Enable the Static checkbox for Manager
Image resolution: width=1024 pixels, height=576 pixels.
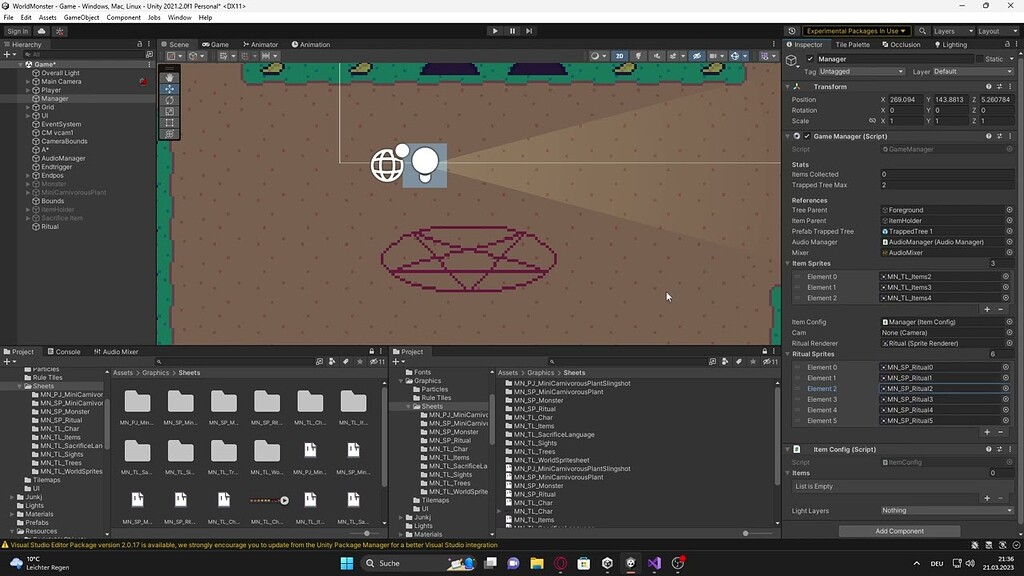[x=980, y=58]
